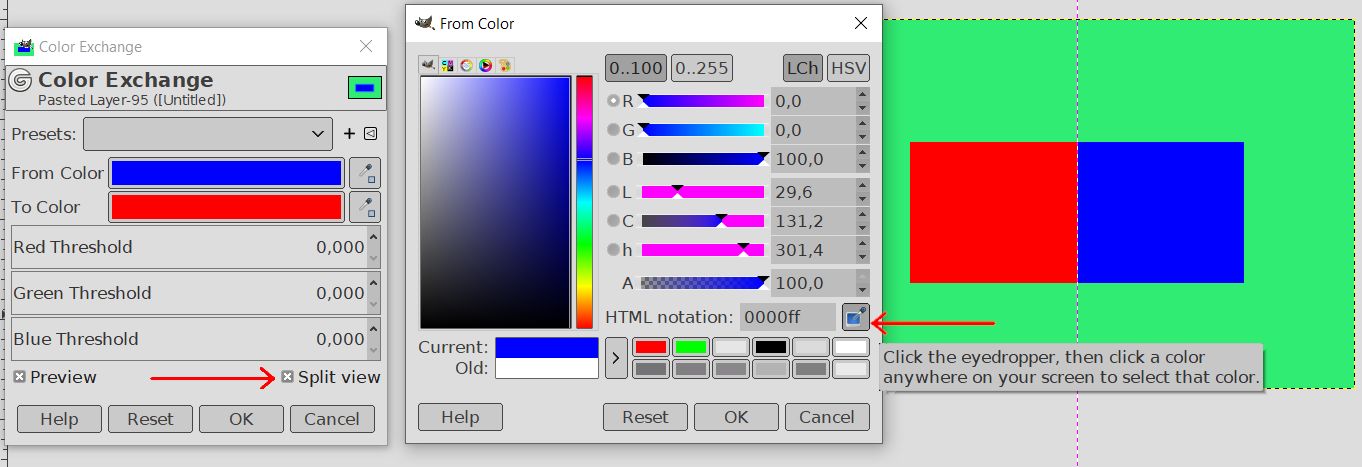Screen dimensions: 1362x467
Task: Click the B channel slider
Action: click(702, 159)
